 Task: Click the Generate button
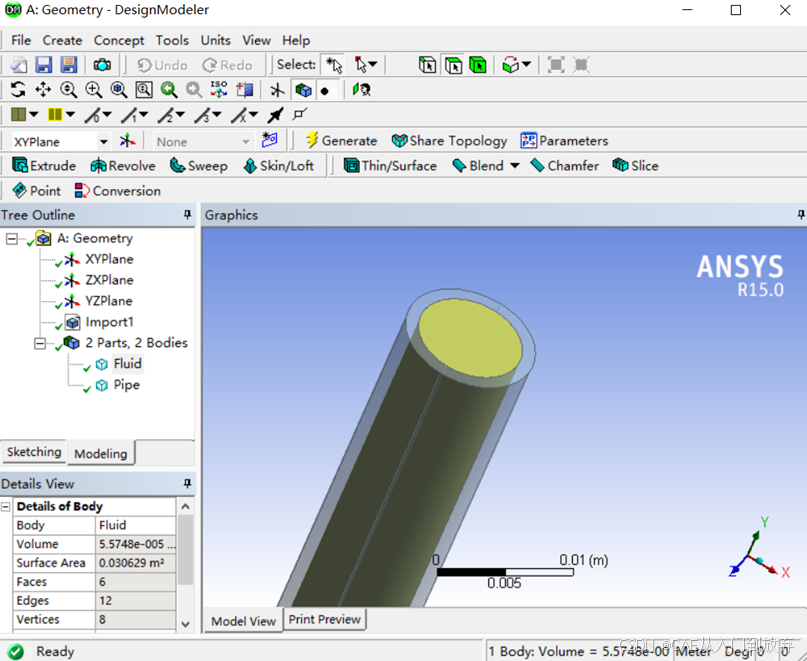[x=341, y=141]
